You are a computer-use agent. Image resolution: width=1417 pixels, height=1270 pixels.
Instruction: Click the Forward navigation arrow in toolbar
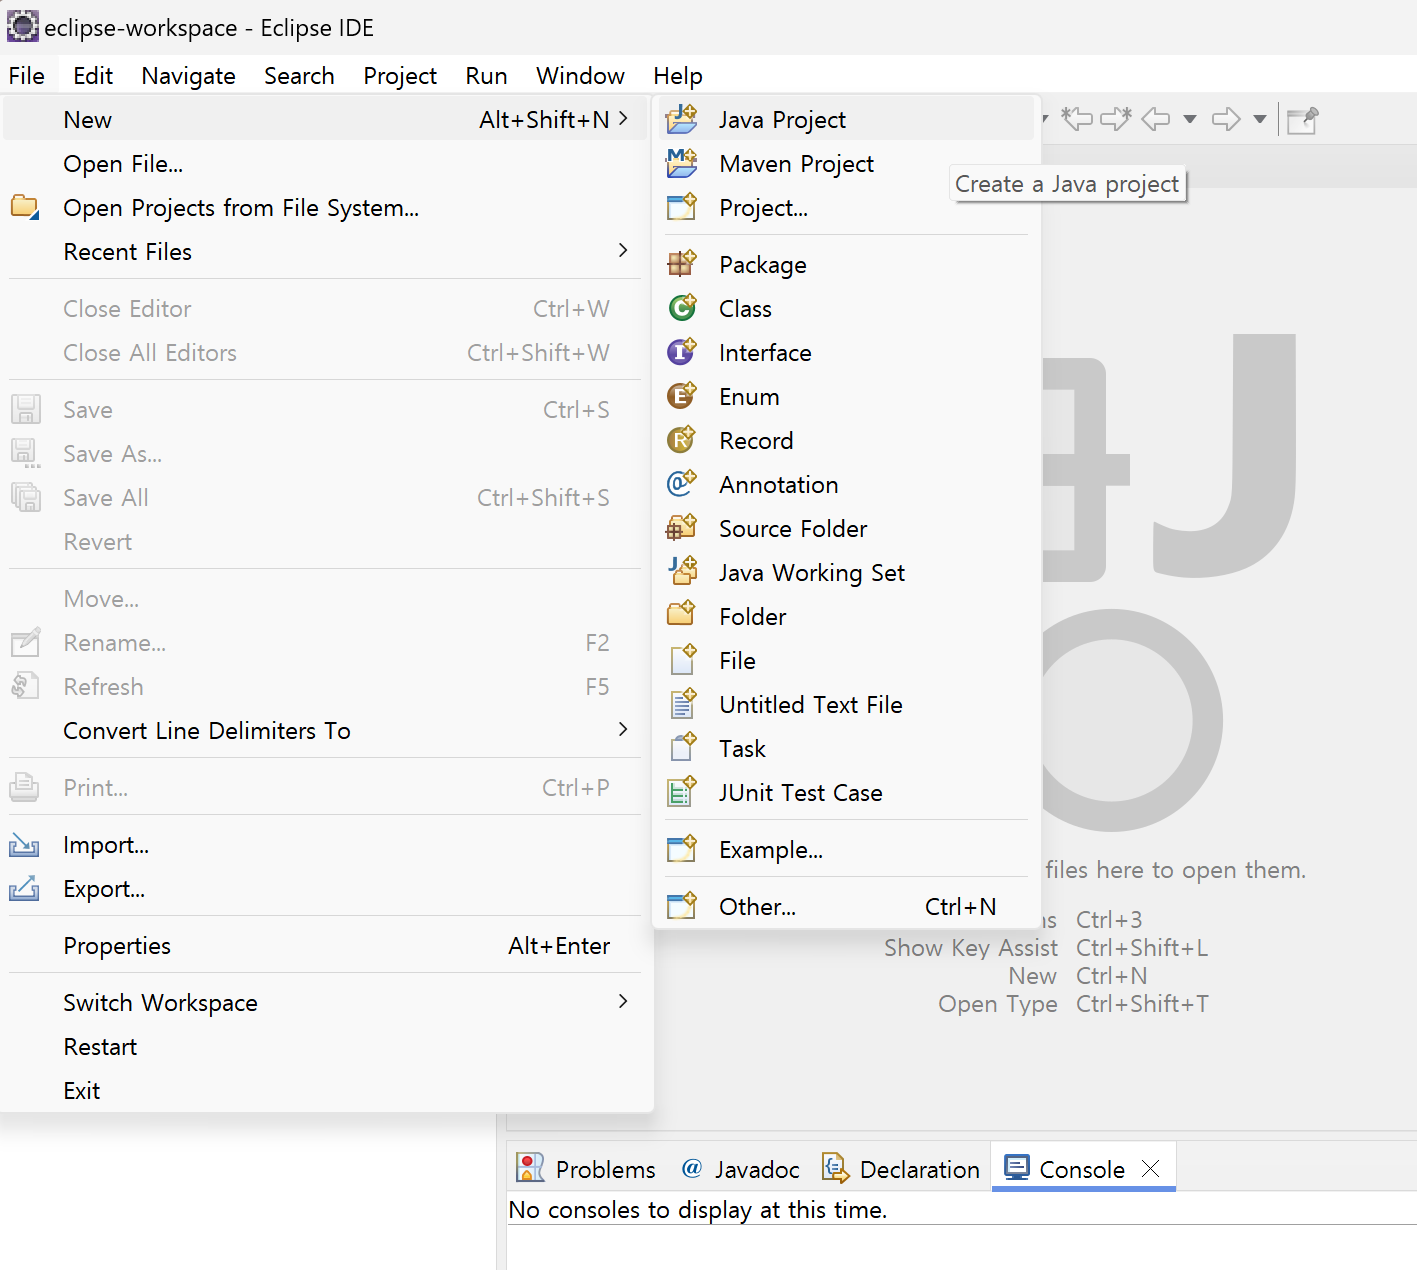click(1226, 119)
